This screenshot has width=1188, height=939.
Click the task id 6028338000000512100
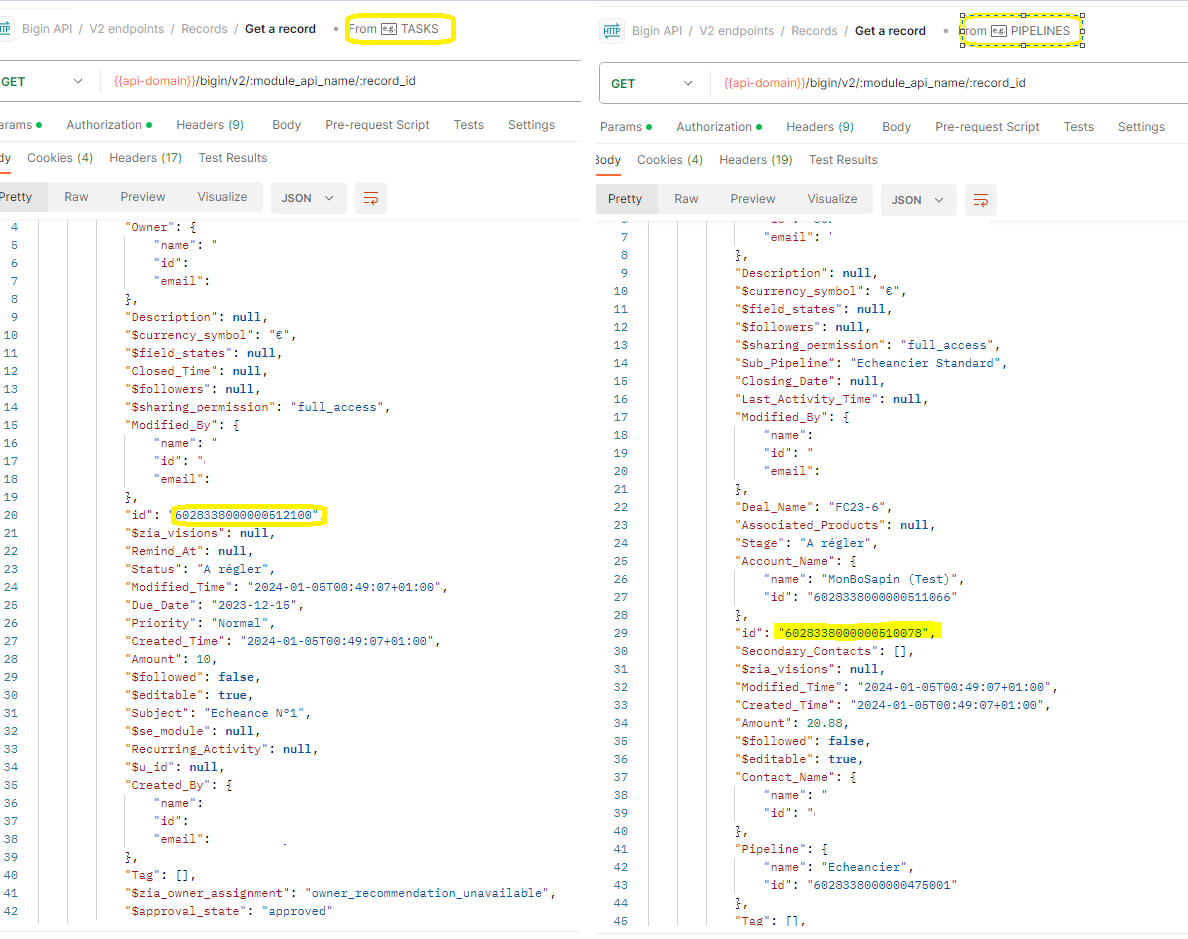(x=243, y=515)
